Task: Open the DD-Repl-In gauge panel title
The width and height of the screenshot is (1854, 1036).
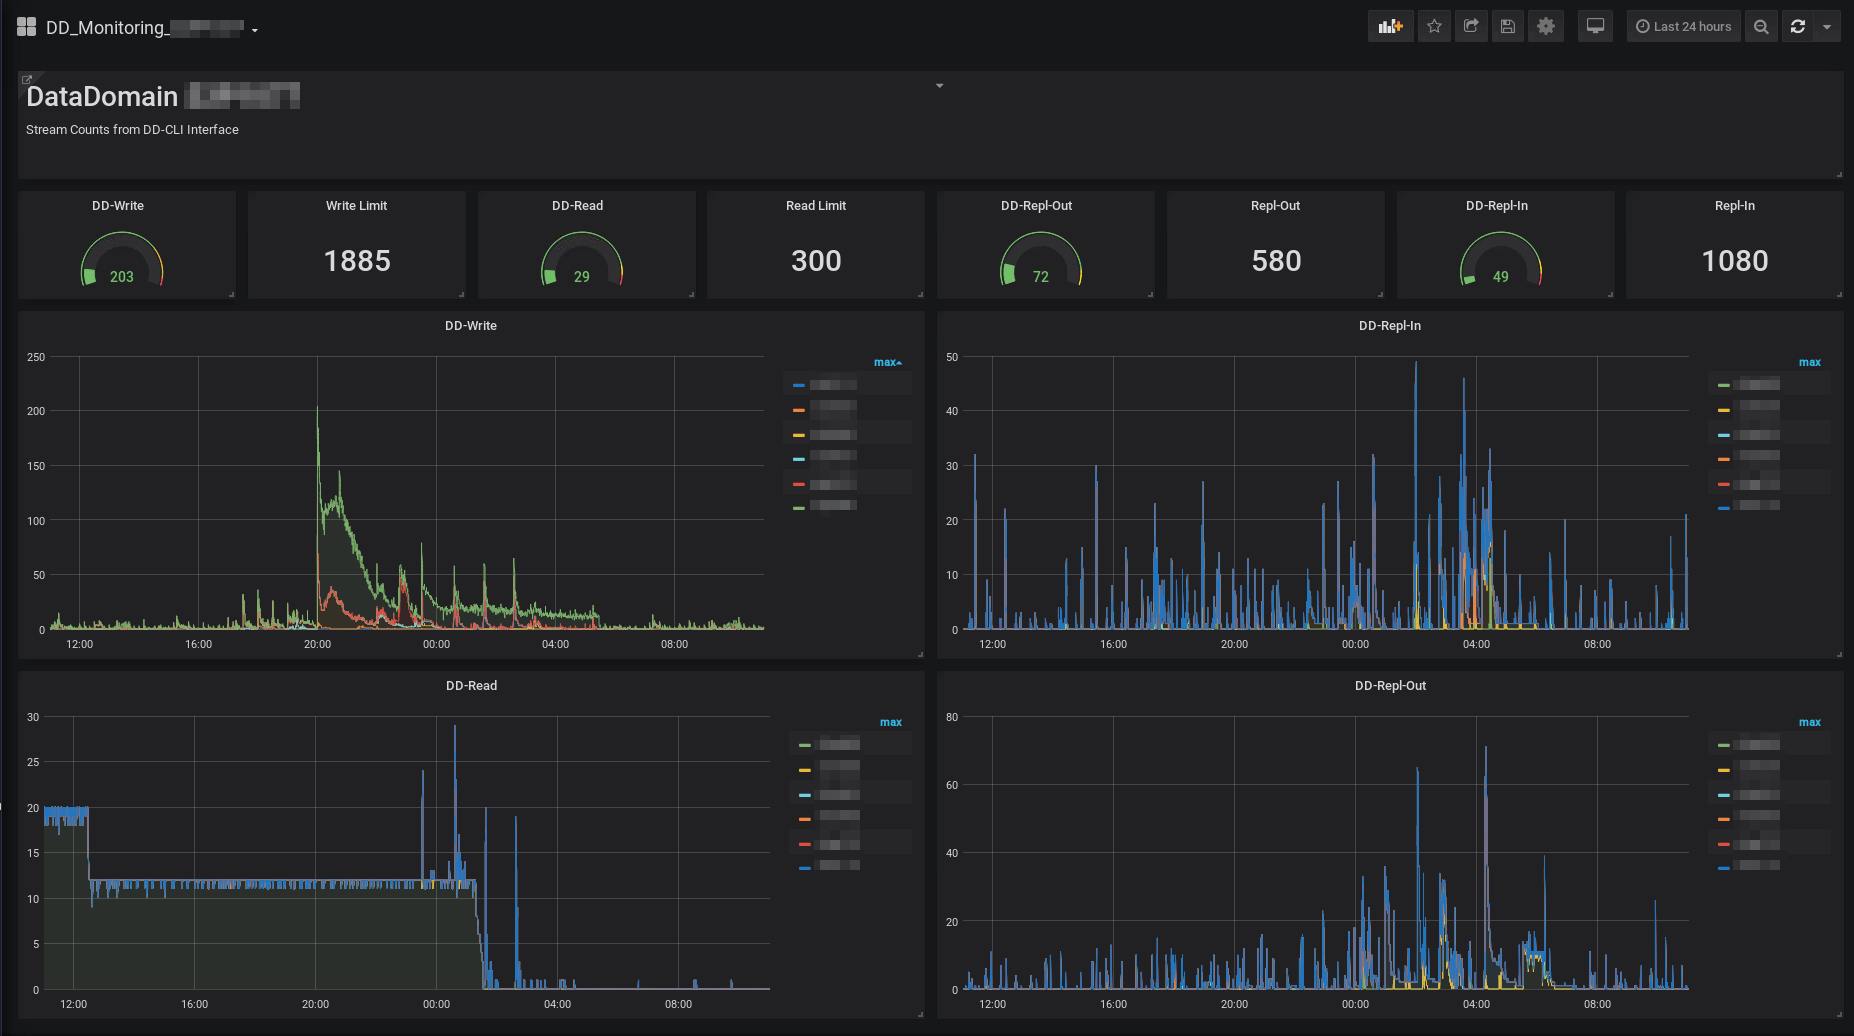Action: [x=1497, y=206]
